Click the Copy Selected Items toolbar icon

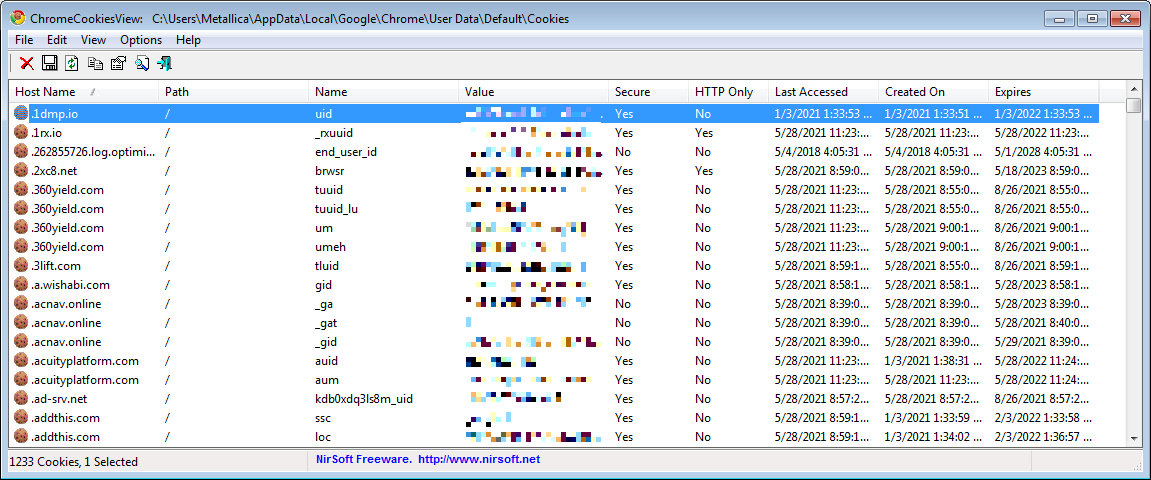(95, 64)
